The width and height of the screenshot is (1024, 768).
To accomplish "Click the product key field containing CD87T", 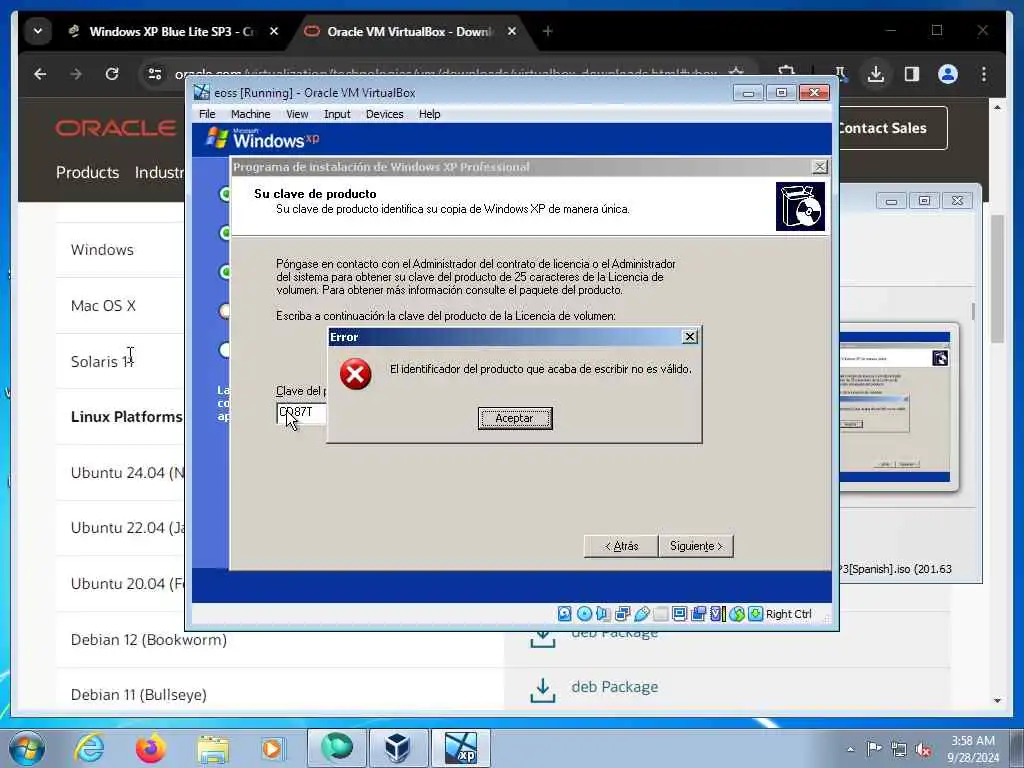I will click(301, 413).
